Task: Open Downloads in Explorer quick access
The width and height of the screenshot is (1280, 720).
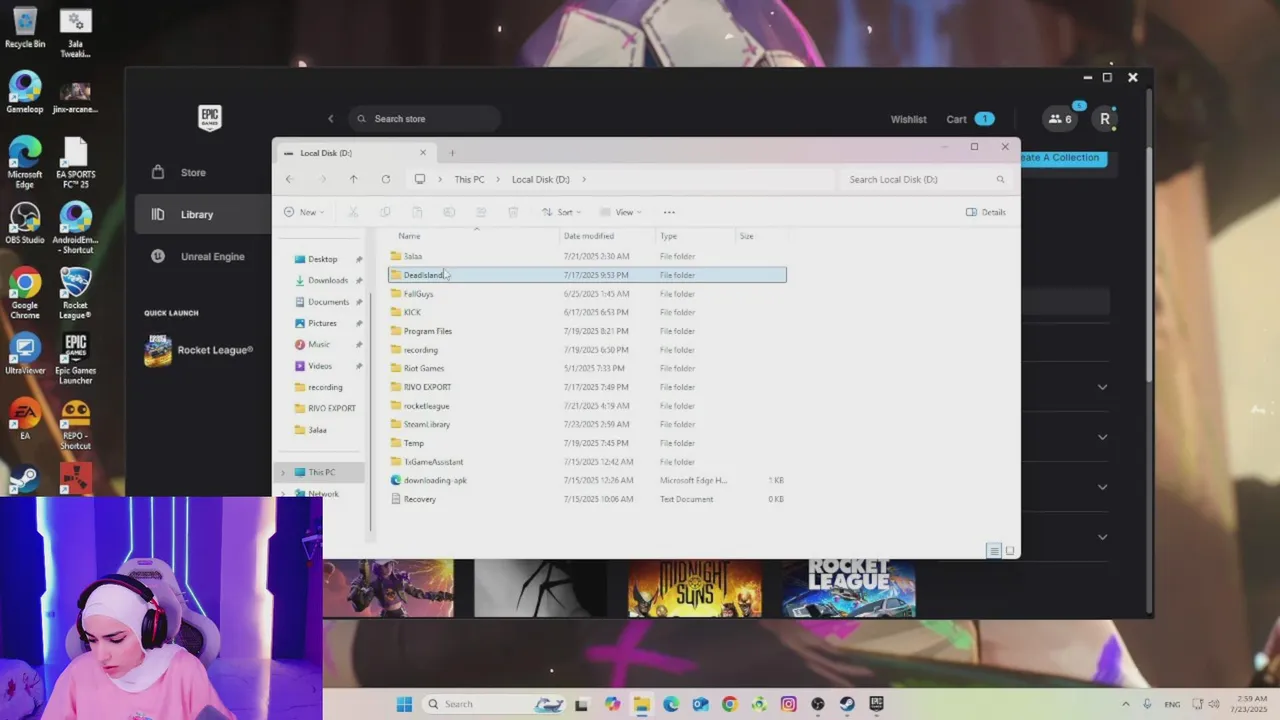Action: (x=328, y=280)
